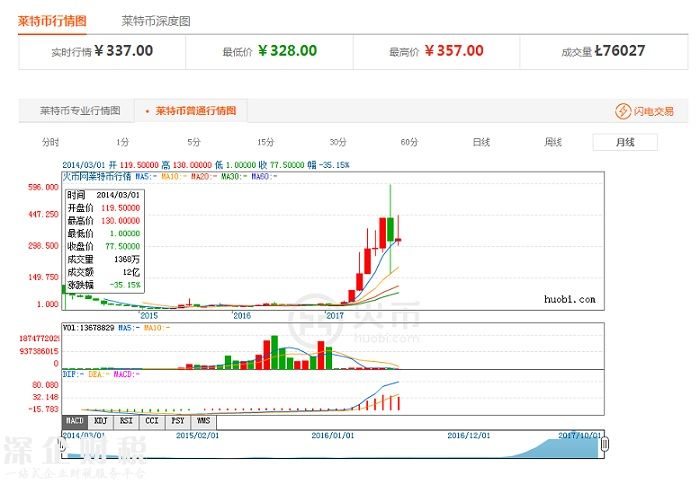Click the tall green candlestick with the longest wick
The height and width of the screenshot is (484, 700).
click(391, 229)
